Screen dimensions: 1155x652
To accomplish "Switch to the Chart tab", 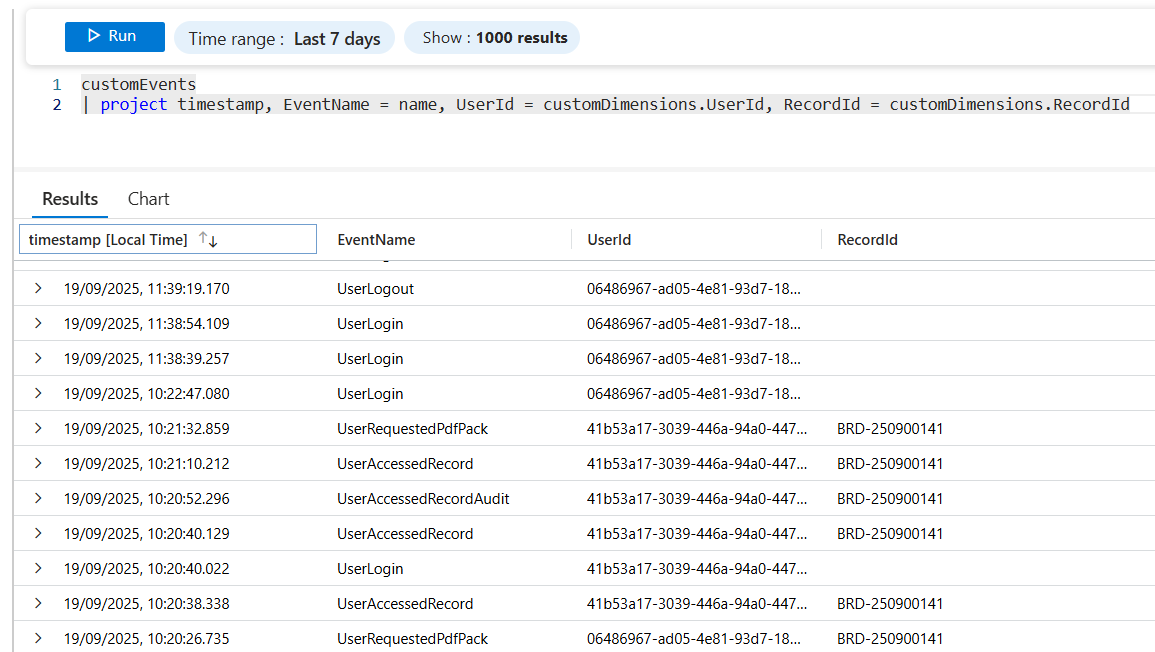I will point(148,199).
